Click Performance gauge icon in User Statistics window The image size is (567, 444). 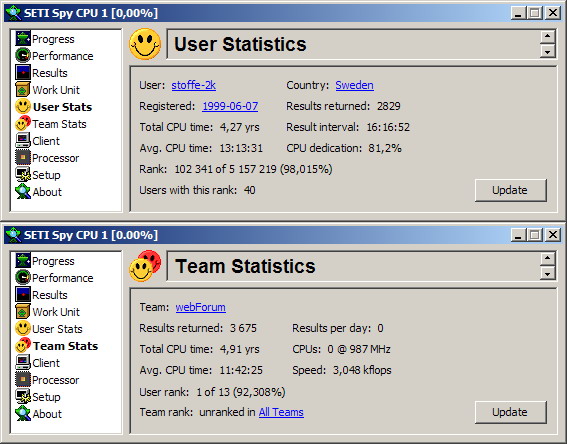coord(23,56)
